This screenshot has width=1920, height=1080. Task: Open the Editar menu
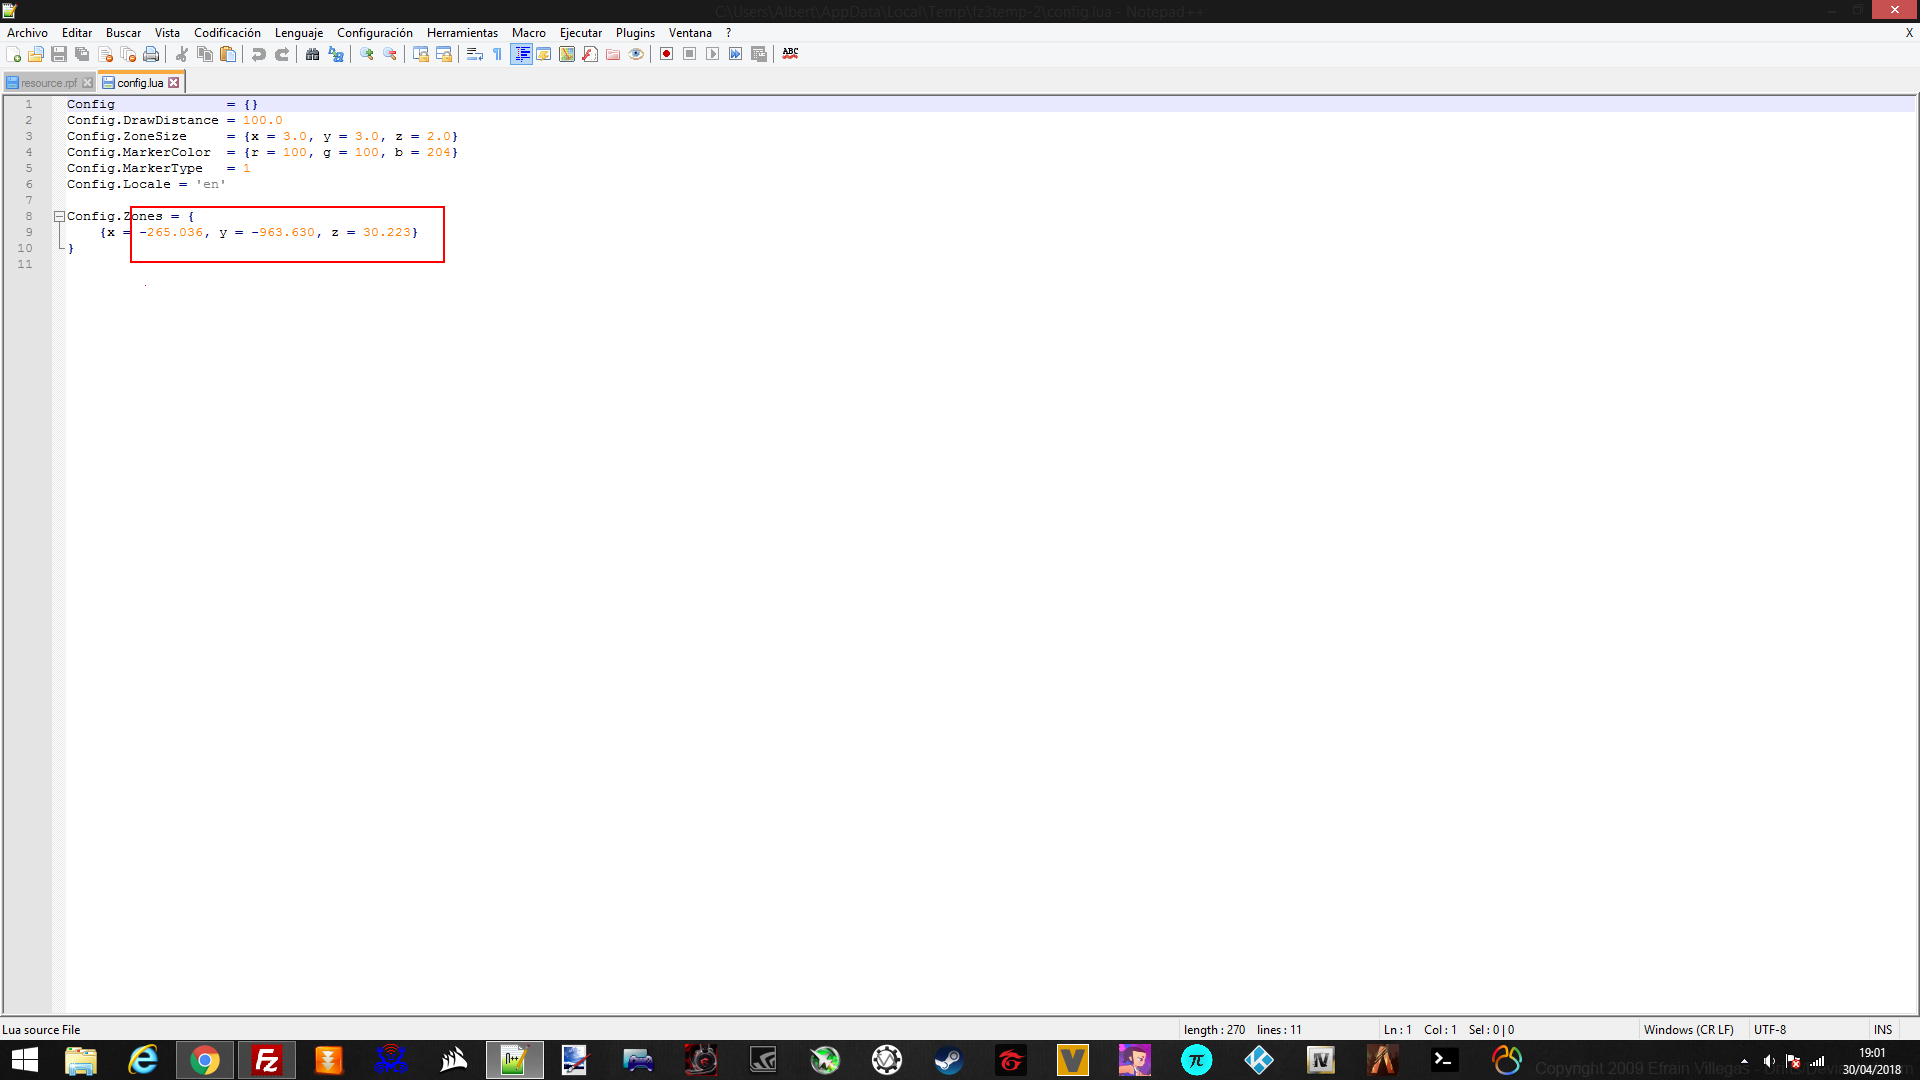point(77,33)
